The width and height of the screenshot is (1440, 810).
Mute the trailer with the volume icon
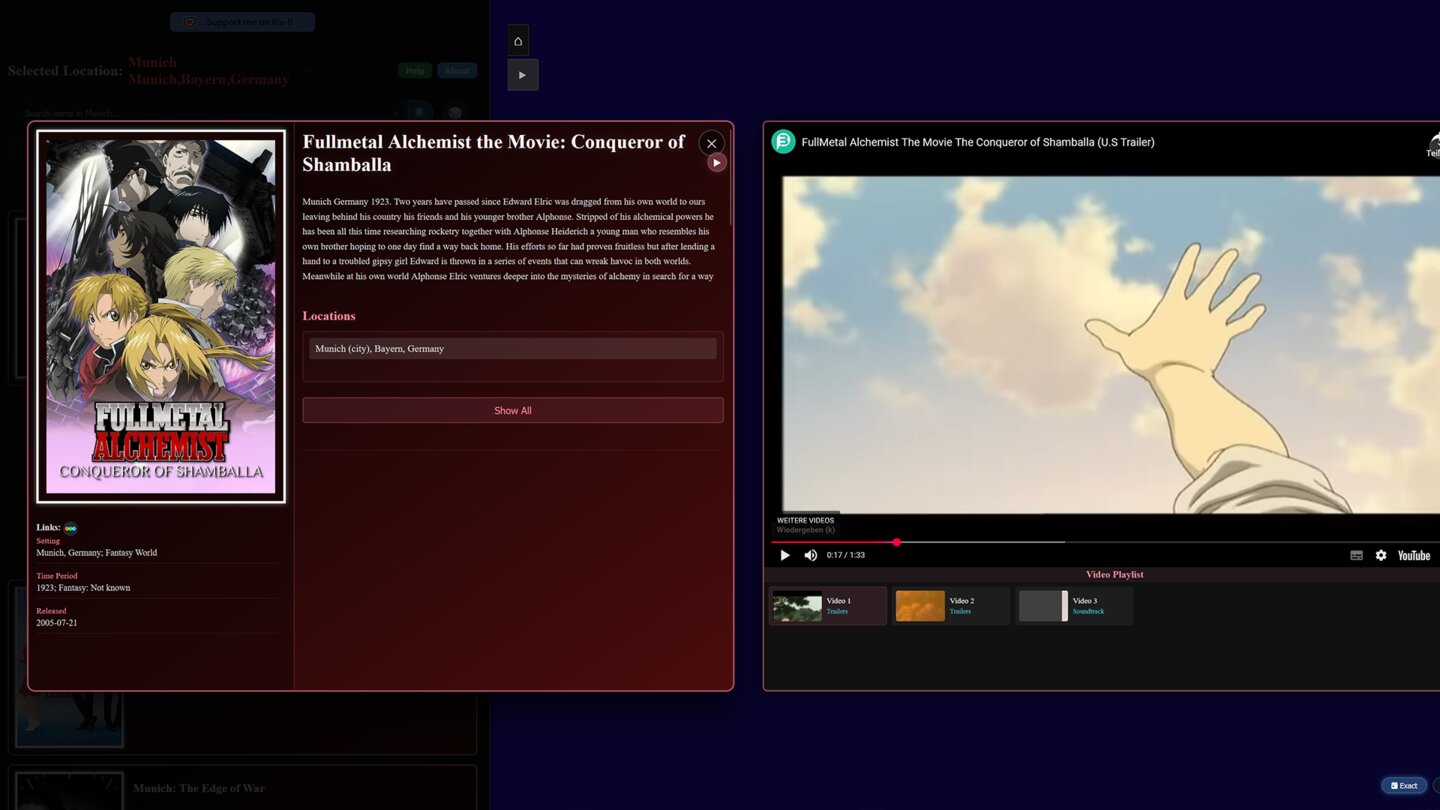(x=811, y=556)
